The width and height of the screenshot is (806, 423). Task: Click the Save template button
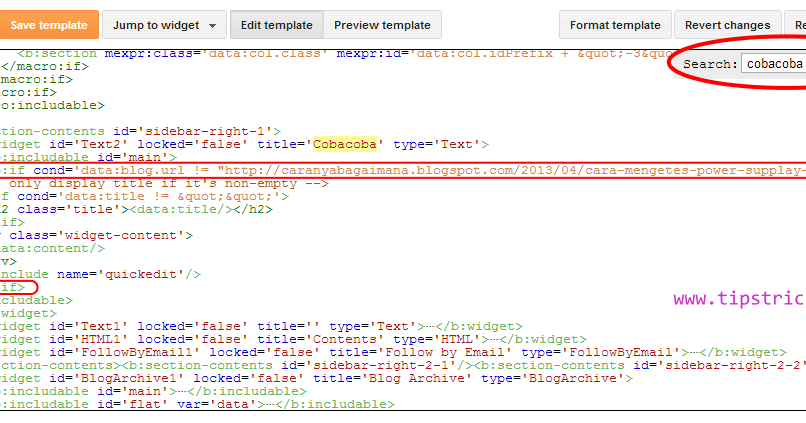click(49, 25)
